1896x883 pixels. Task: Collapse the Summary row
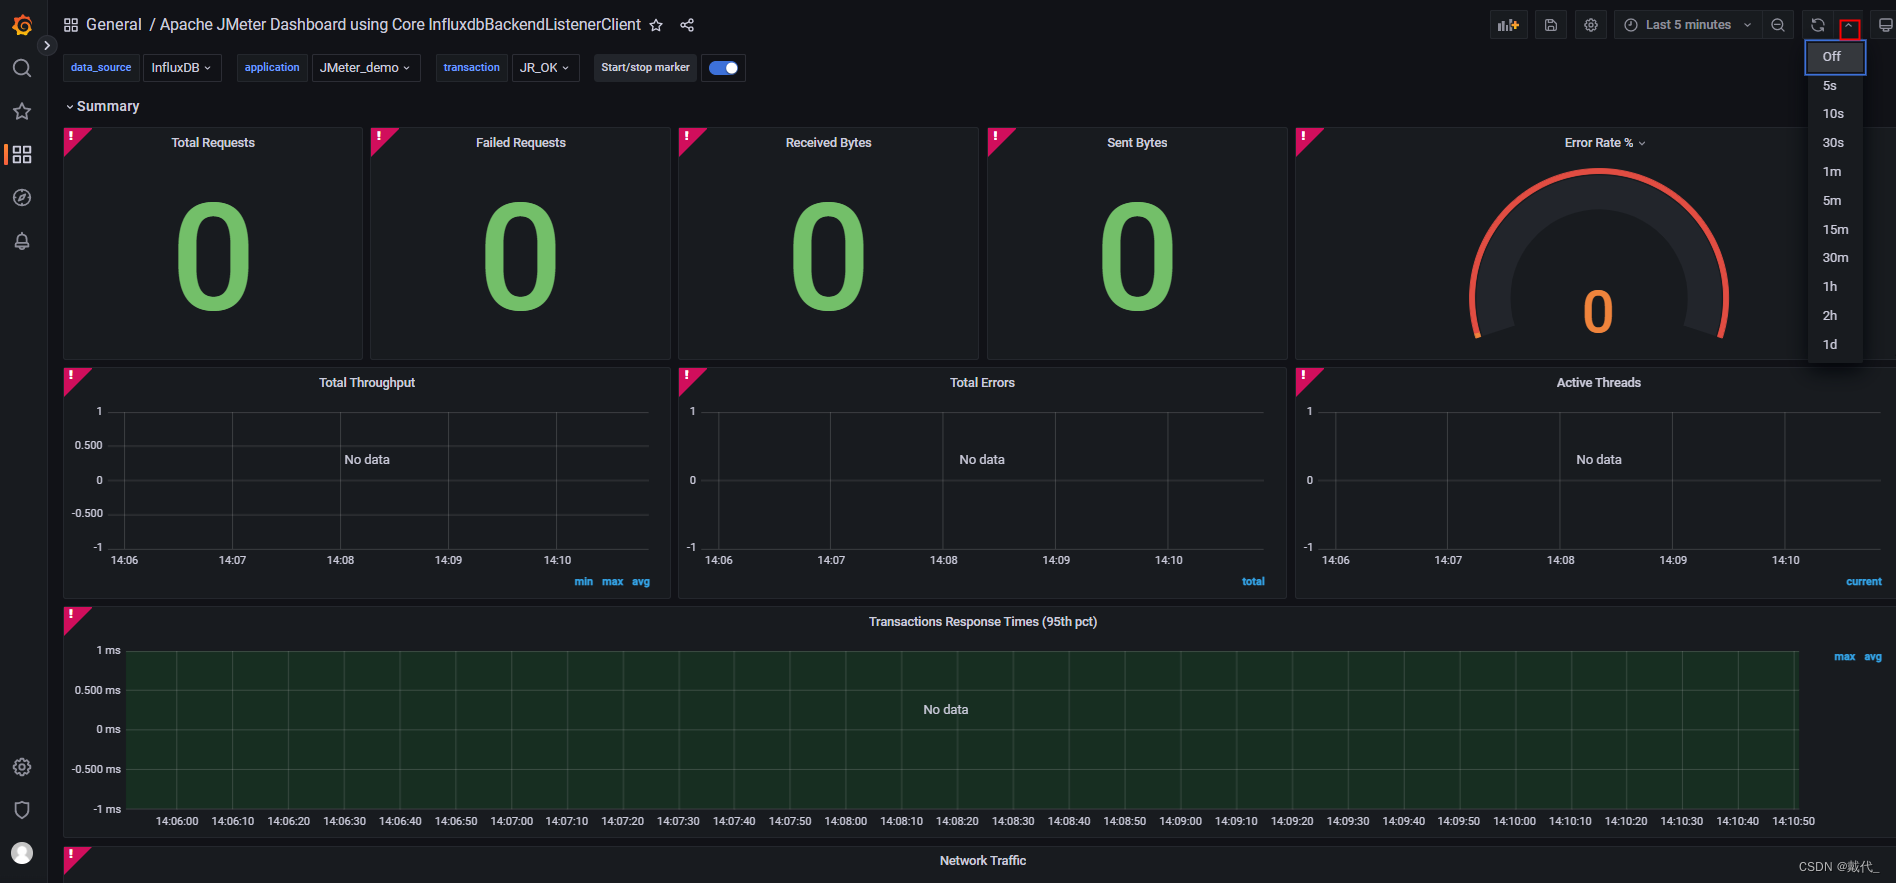[x=102, y=106]
